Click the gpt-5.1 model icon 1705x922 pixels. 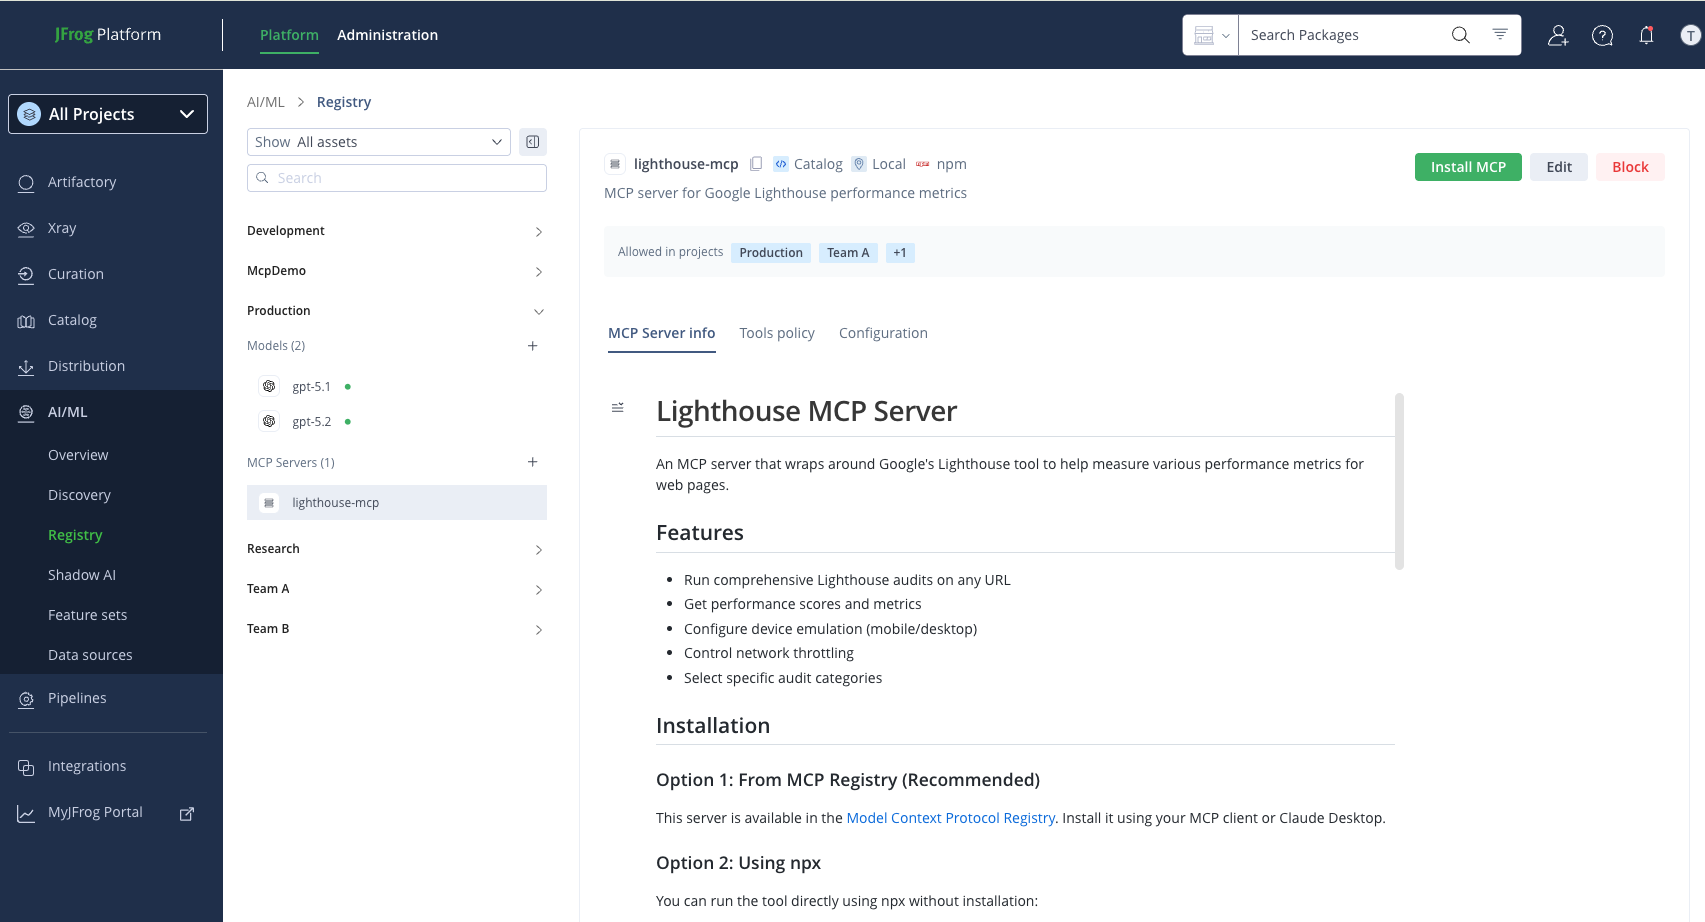[269, 386]
